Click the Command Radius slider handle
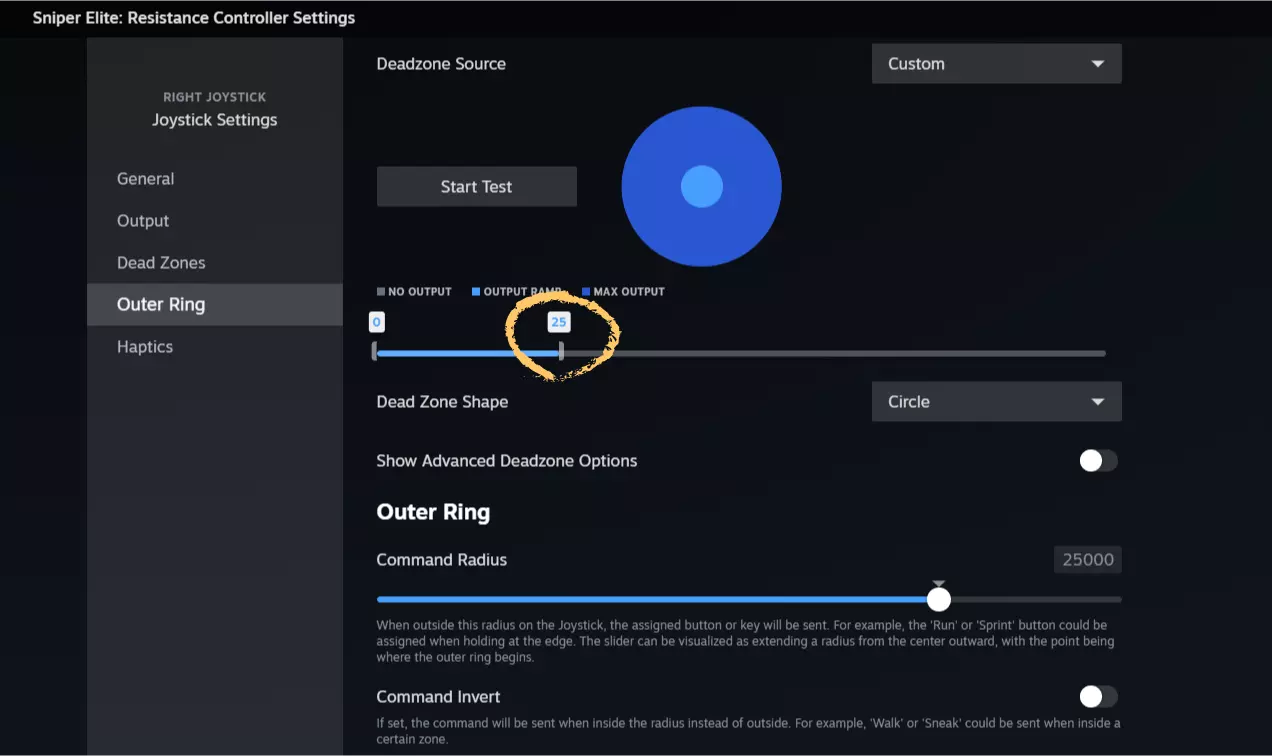 pos(938,599)
